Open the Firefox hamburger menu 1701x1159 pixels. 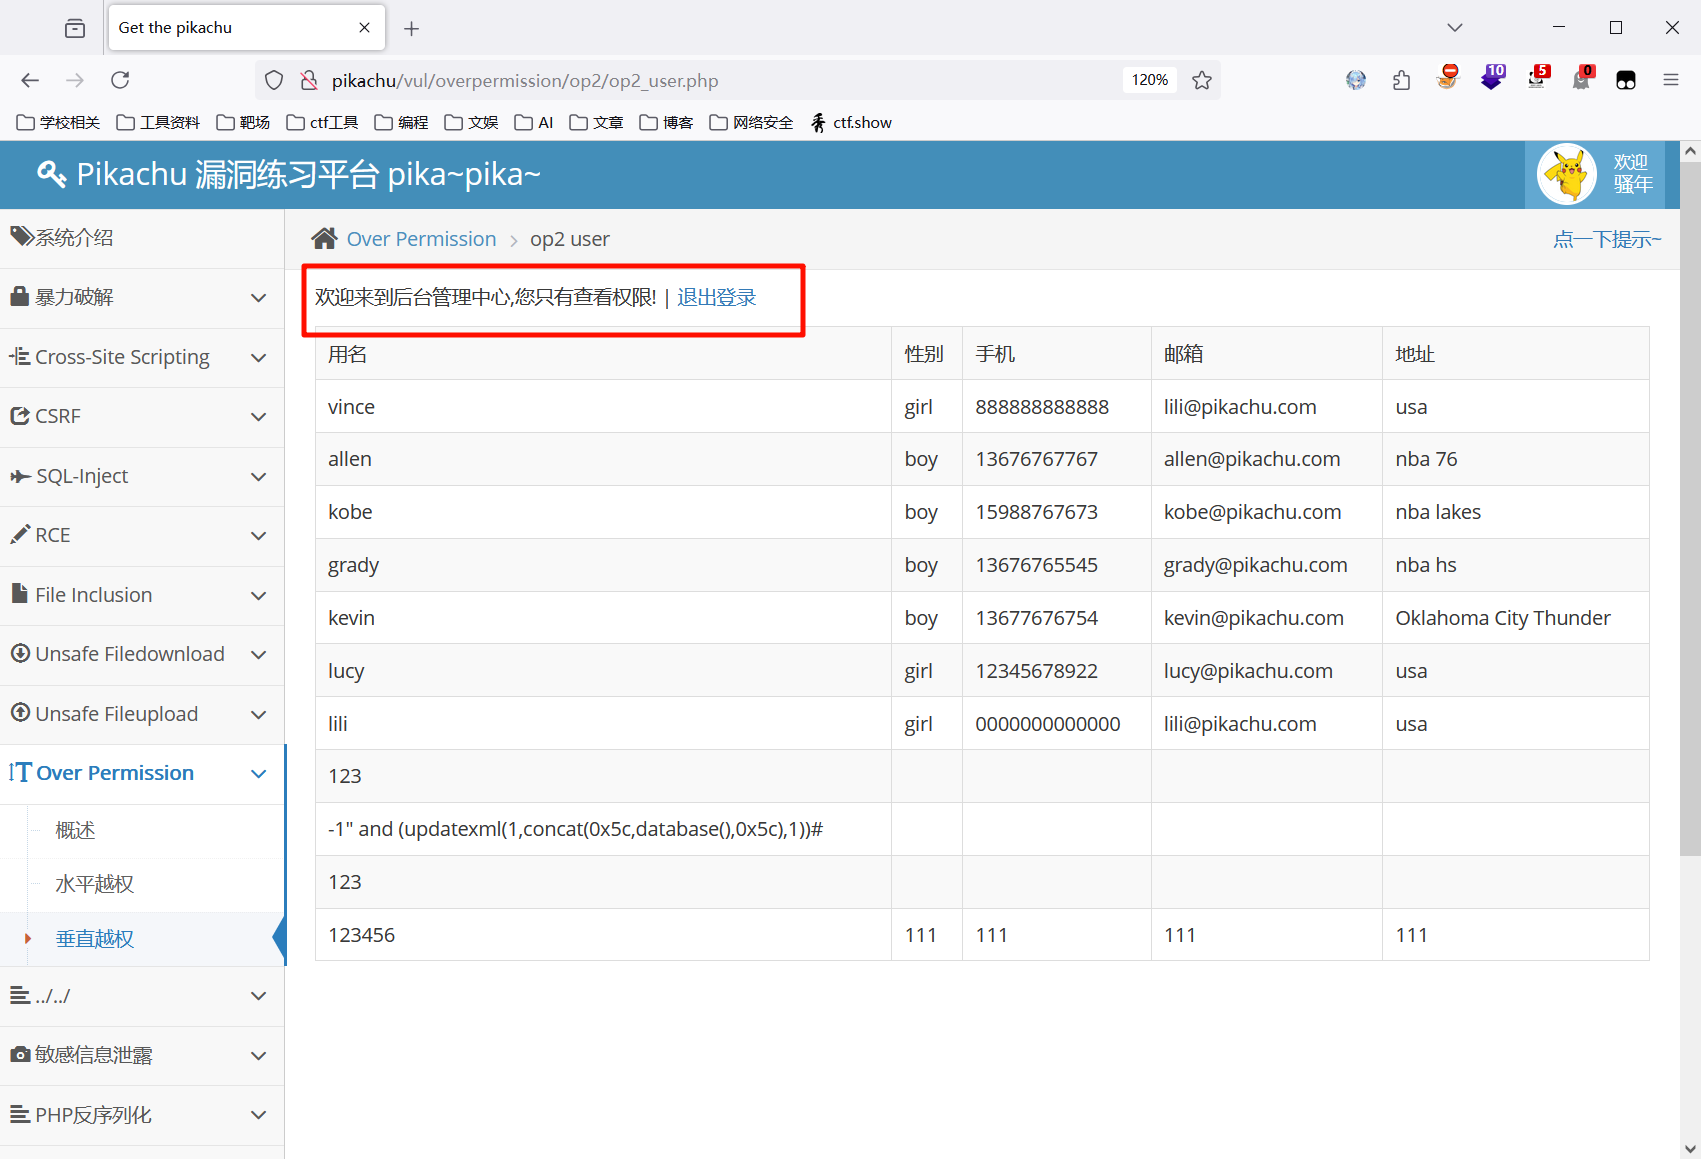pos(1671,80)
